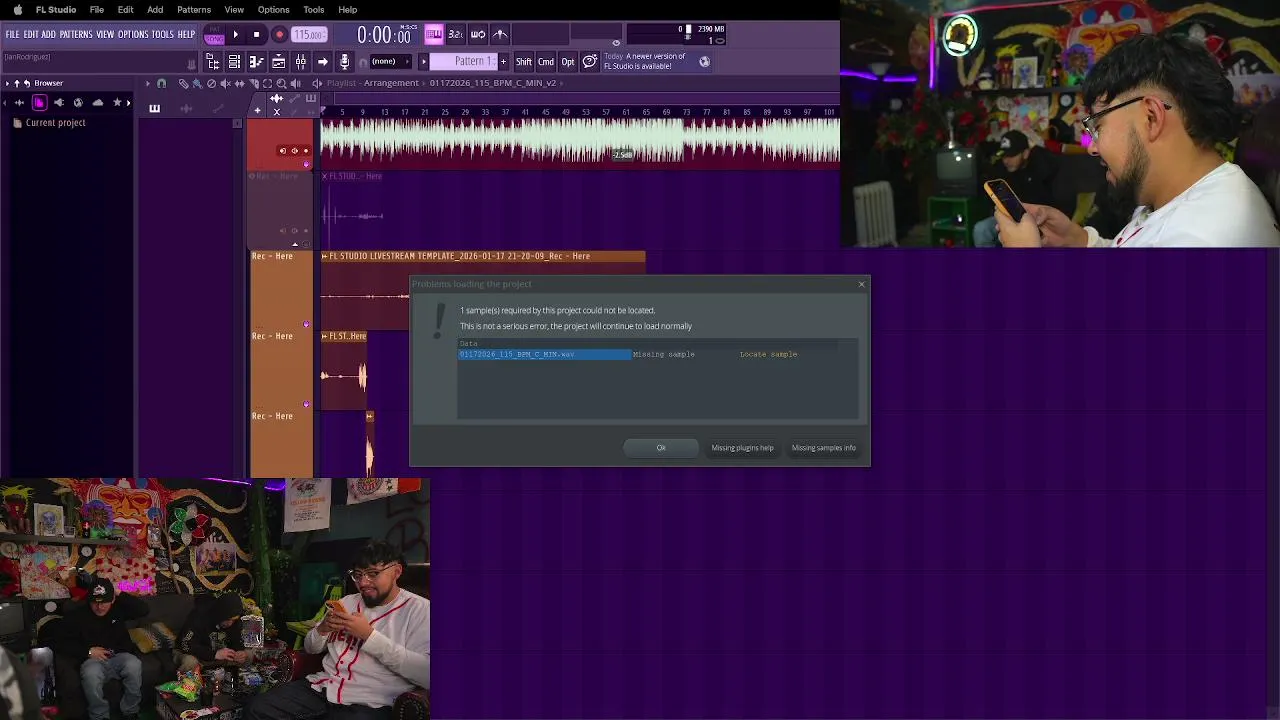Open macOS Tools menu bar item
Viewport: 1280px width, 720px height.
click(314, 10)
